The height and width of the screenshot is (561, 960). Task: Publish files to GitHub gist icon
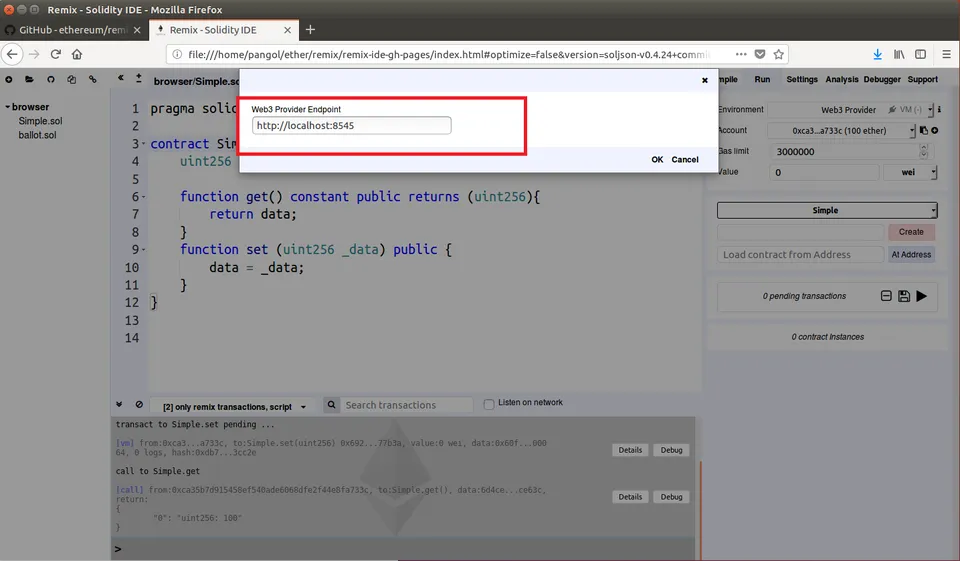click(x=51, y=80)
